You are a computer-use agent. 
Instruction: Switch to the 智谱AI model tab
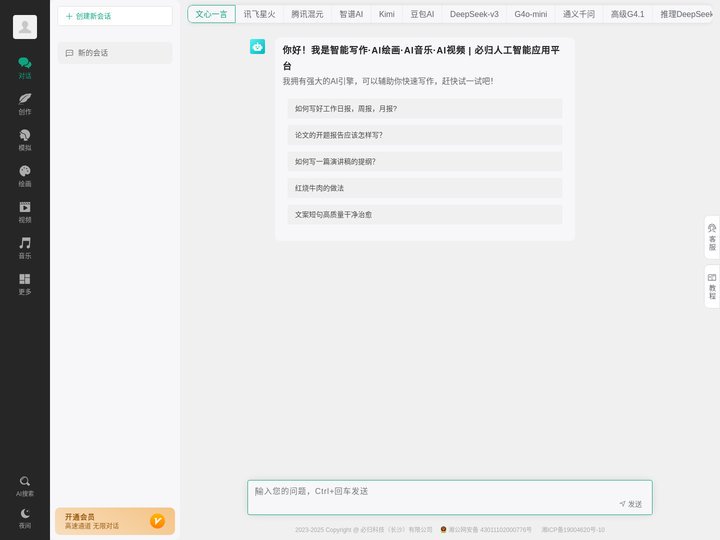click(x=351, y=14)
